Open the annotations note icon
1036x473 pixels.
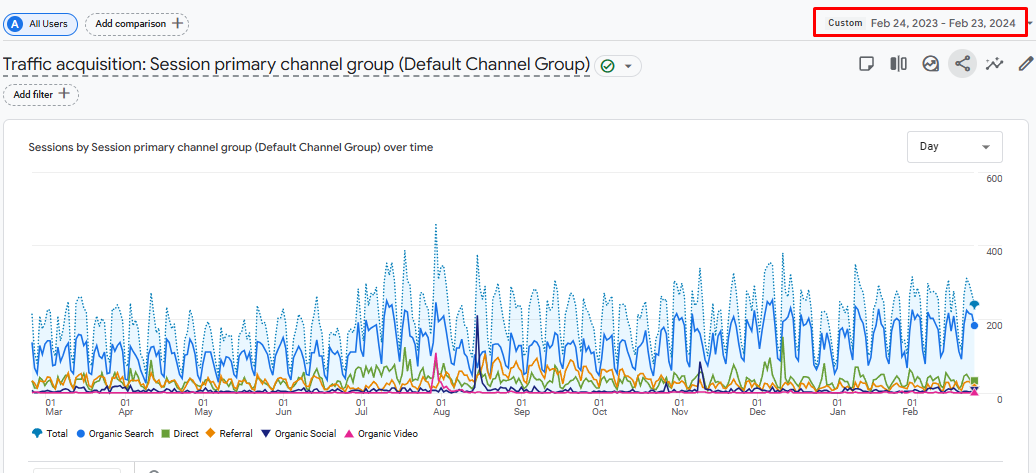867,64
